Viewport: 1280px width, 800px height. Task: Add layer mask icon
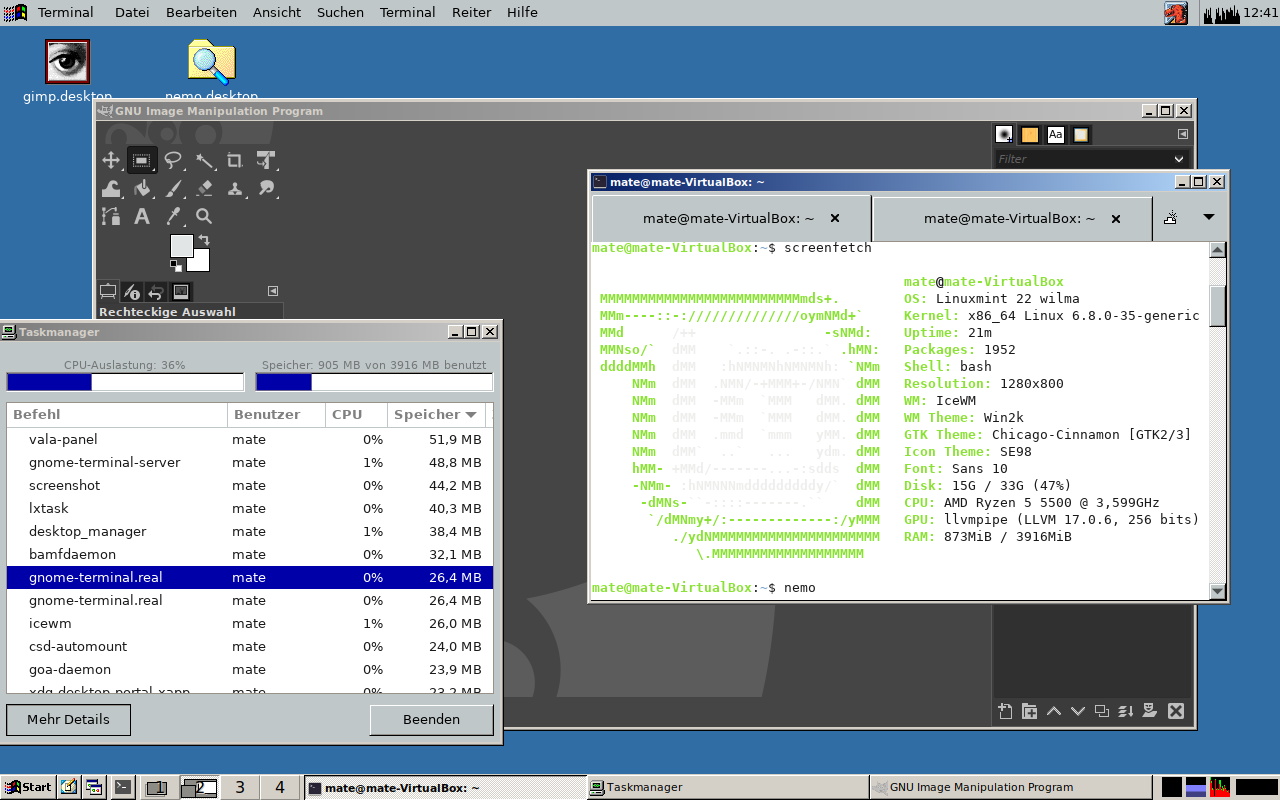coord(1150,711)
